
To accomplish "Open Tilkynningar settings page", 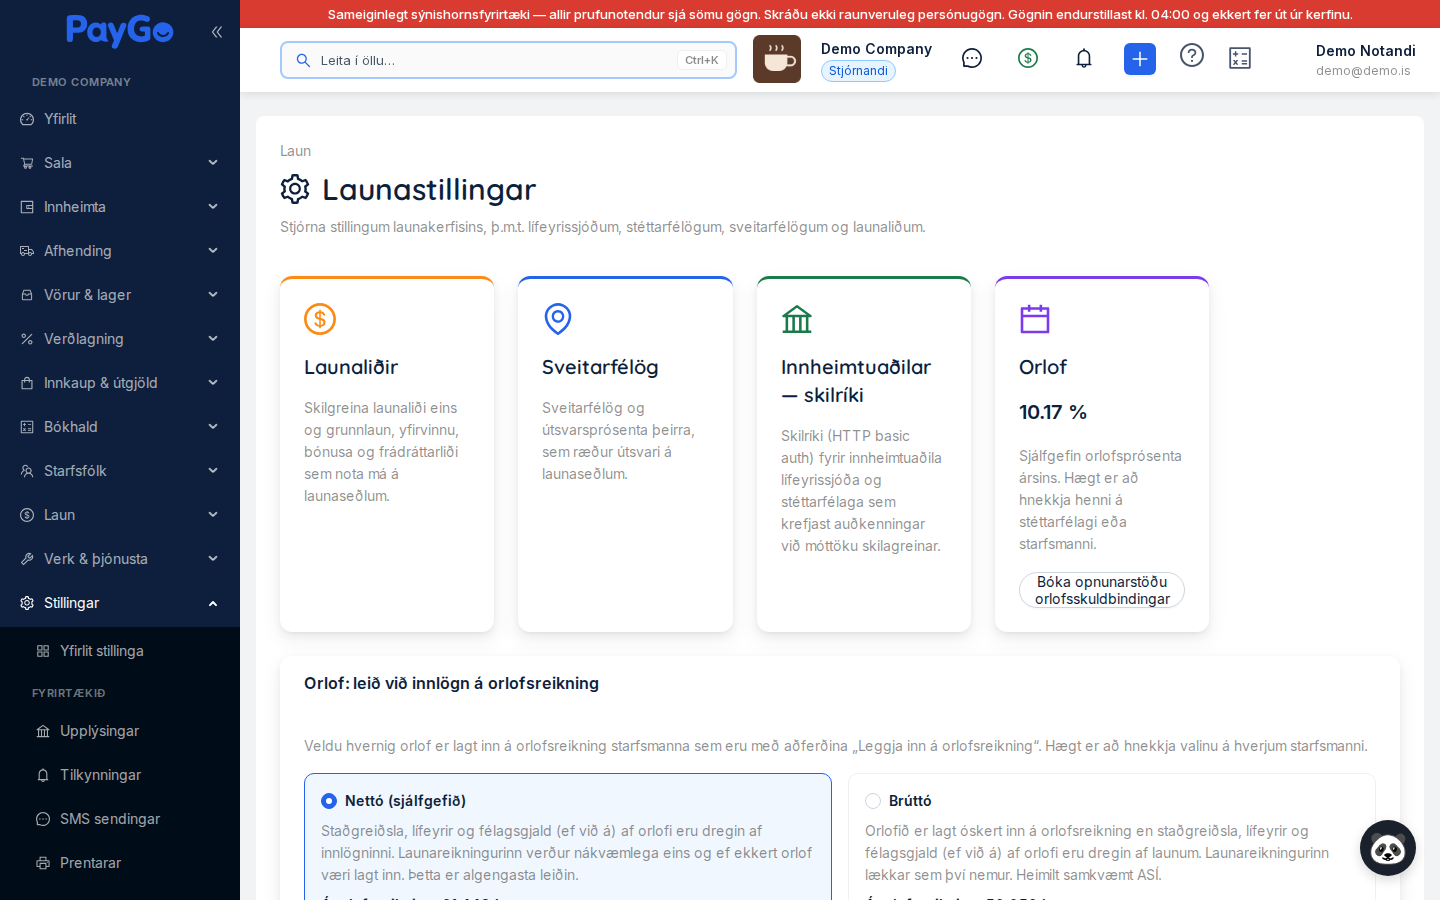I will point(120,775).
